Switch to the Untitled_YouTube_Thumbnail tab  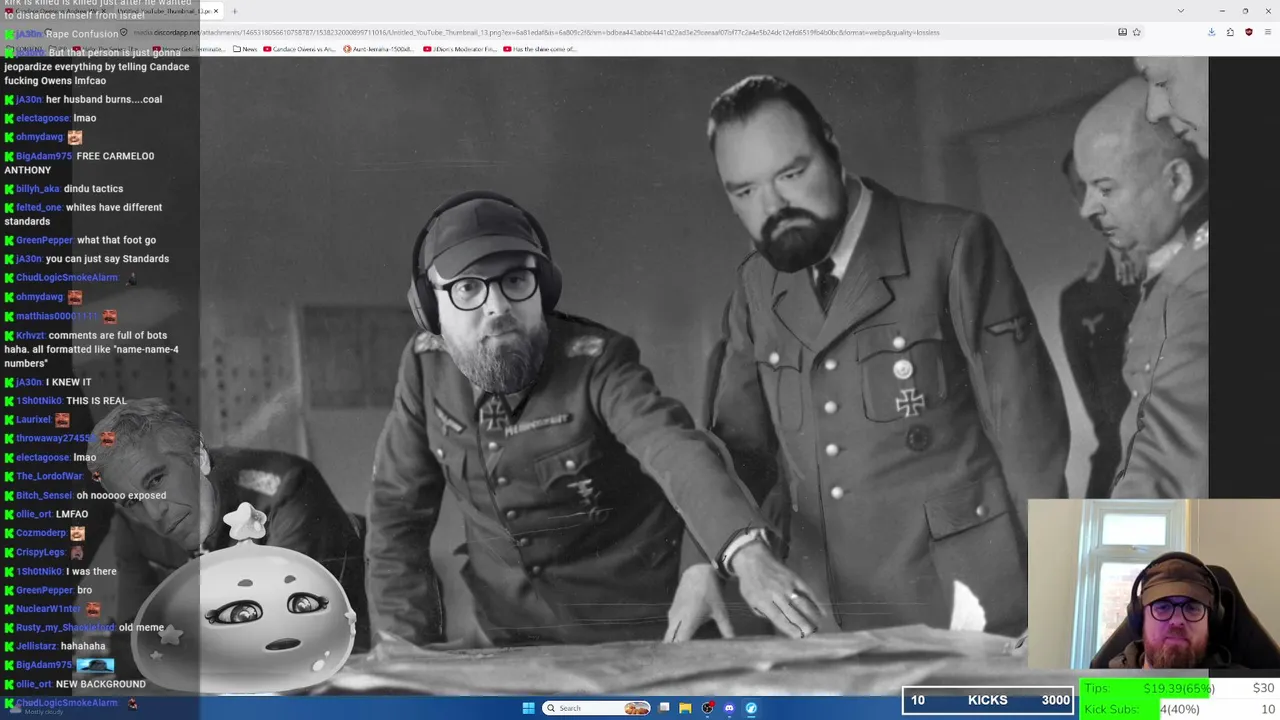coord(170,11)
